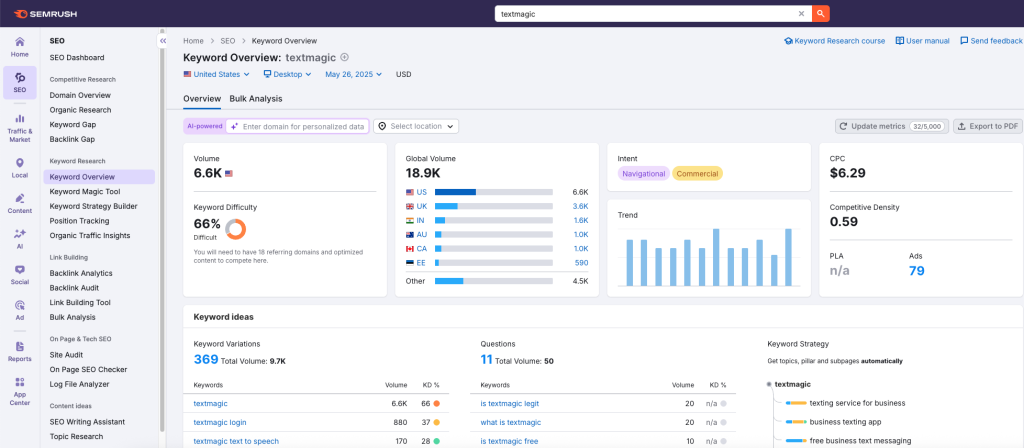
Task: Open SEO Writing Assistant in sidebar
Action: [88, 422]
